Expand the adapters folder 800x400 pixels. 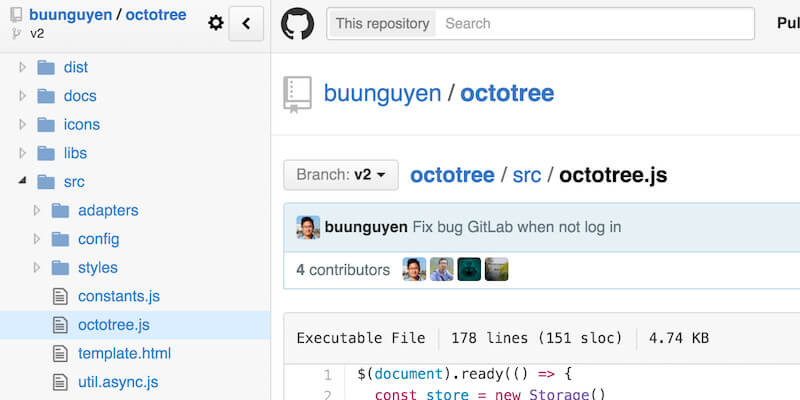pos(37,211)
